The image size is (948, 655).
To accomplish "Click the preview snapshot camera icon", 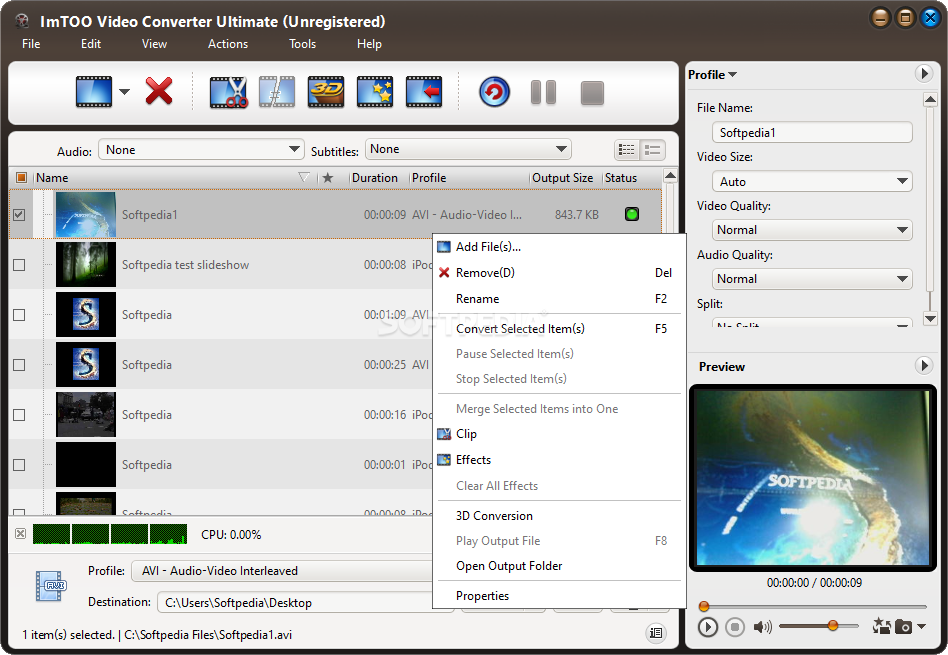I will coord(903,627).
